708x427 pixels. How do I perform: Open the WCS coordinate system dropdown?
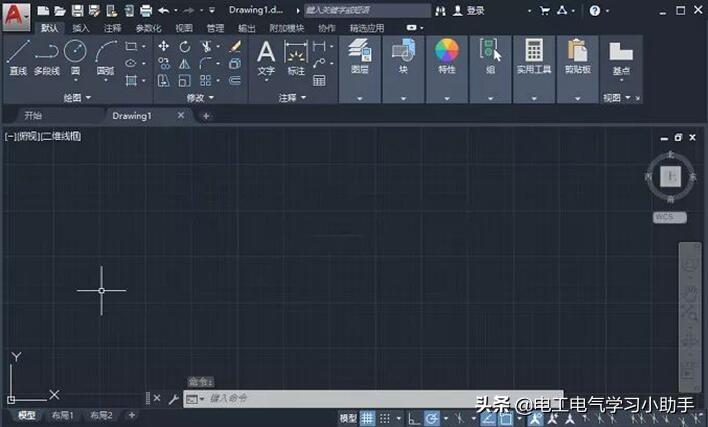pos(665,216)
